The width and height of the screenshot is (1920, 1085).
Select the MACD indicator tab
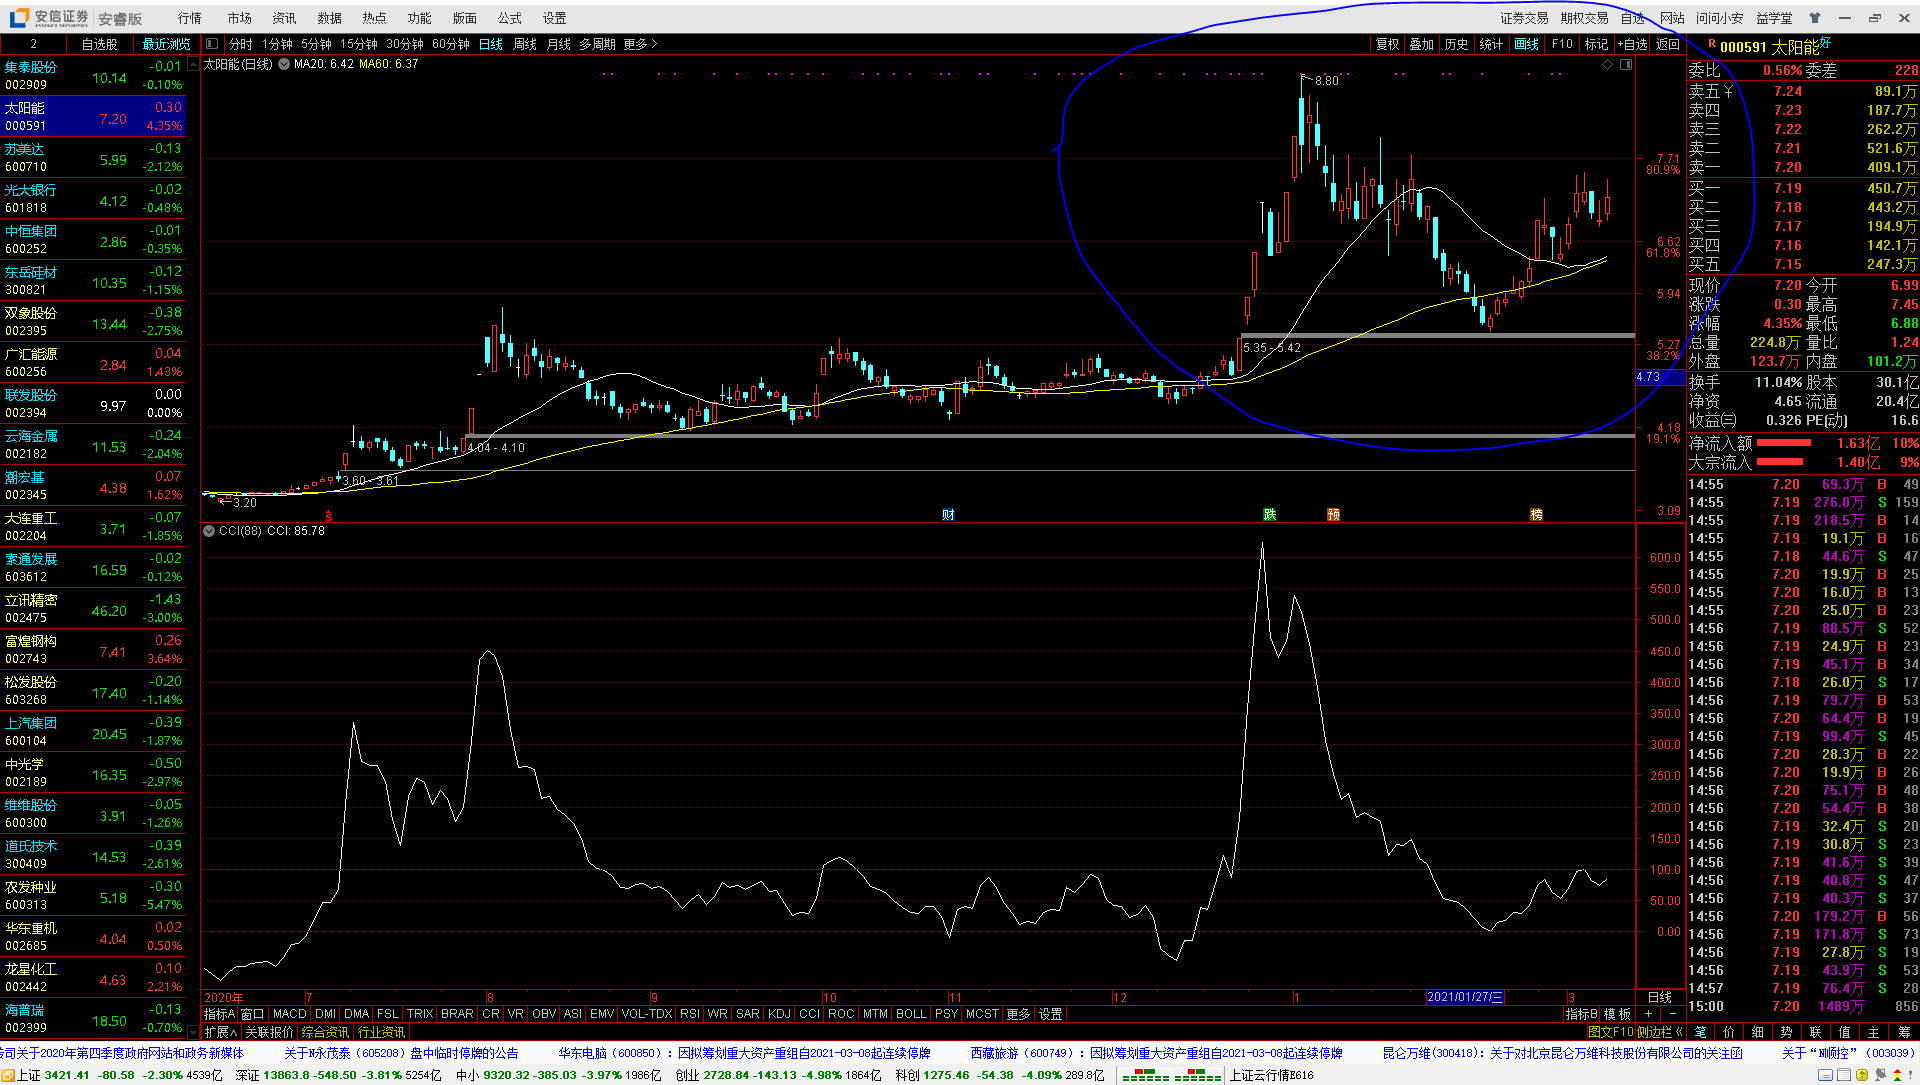(x=289, y=1014)
